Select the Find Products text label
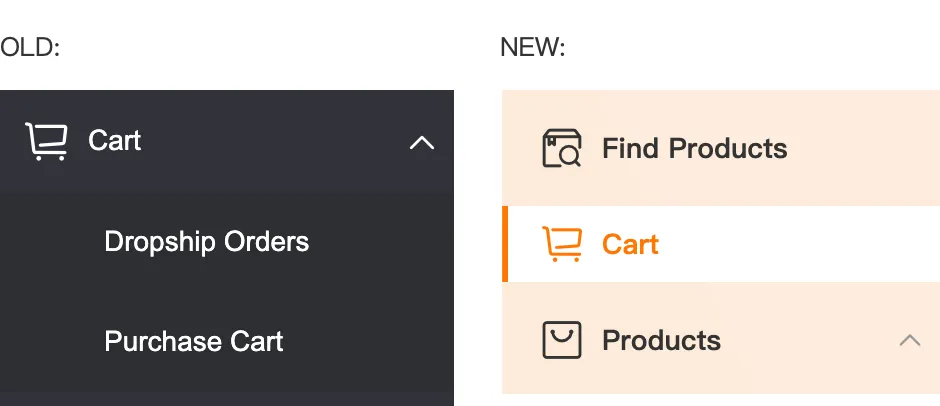The image size is (940, 406). coord(694,149)
